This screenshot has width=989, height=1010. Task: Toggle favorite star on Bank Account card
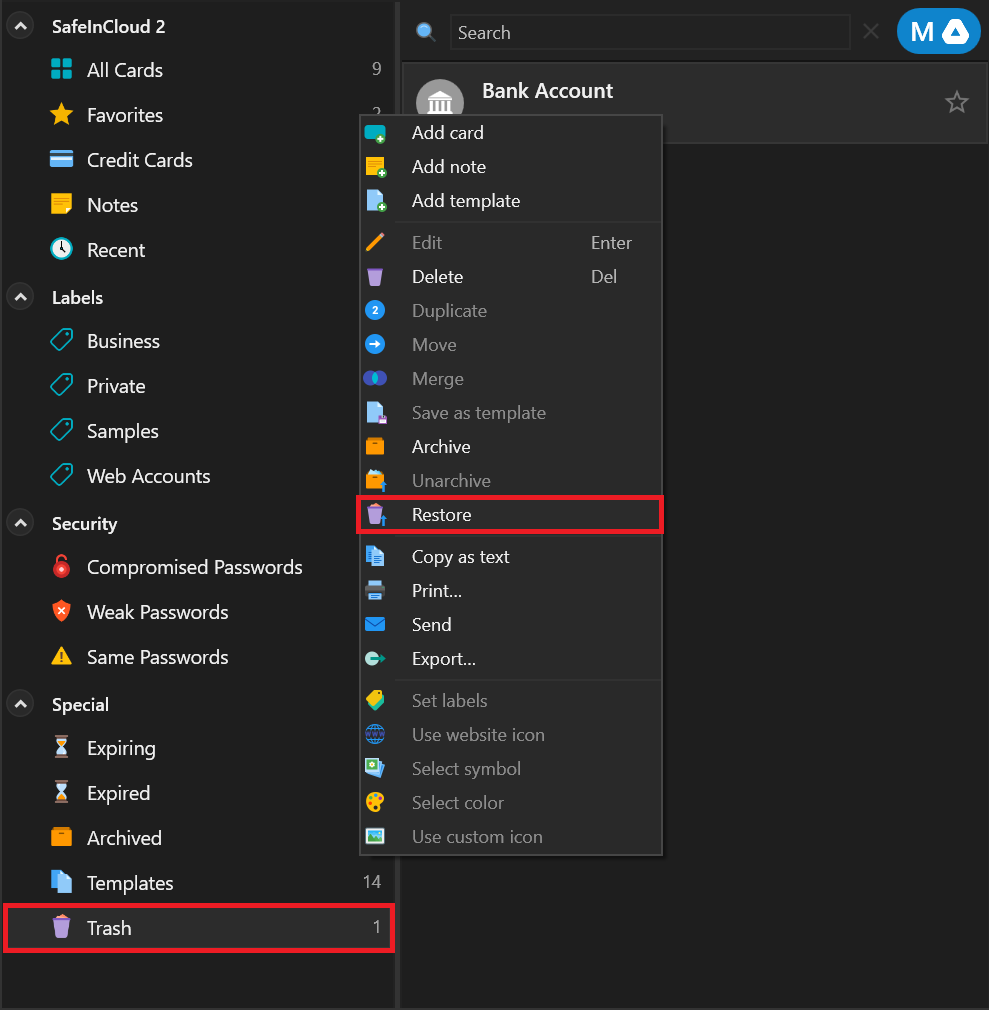click(956, 102)
